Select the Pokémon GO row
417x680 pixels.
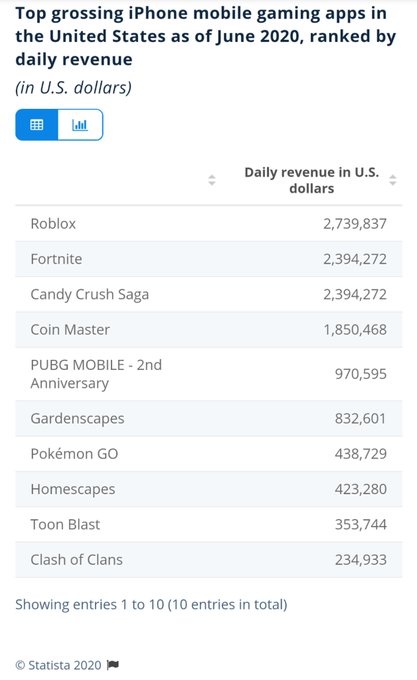point(208,454)
